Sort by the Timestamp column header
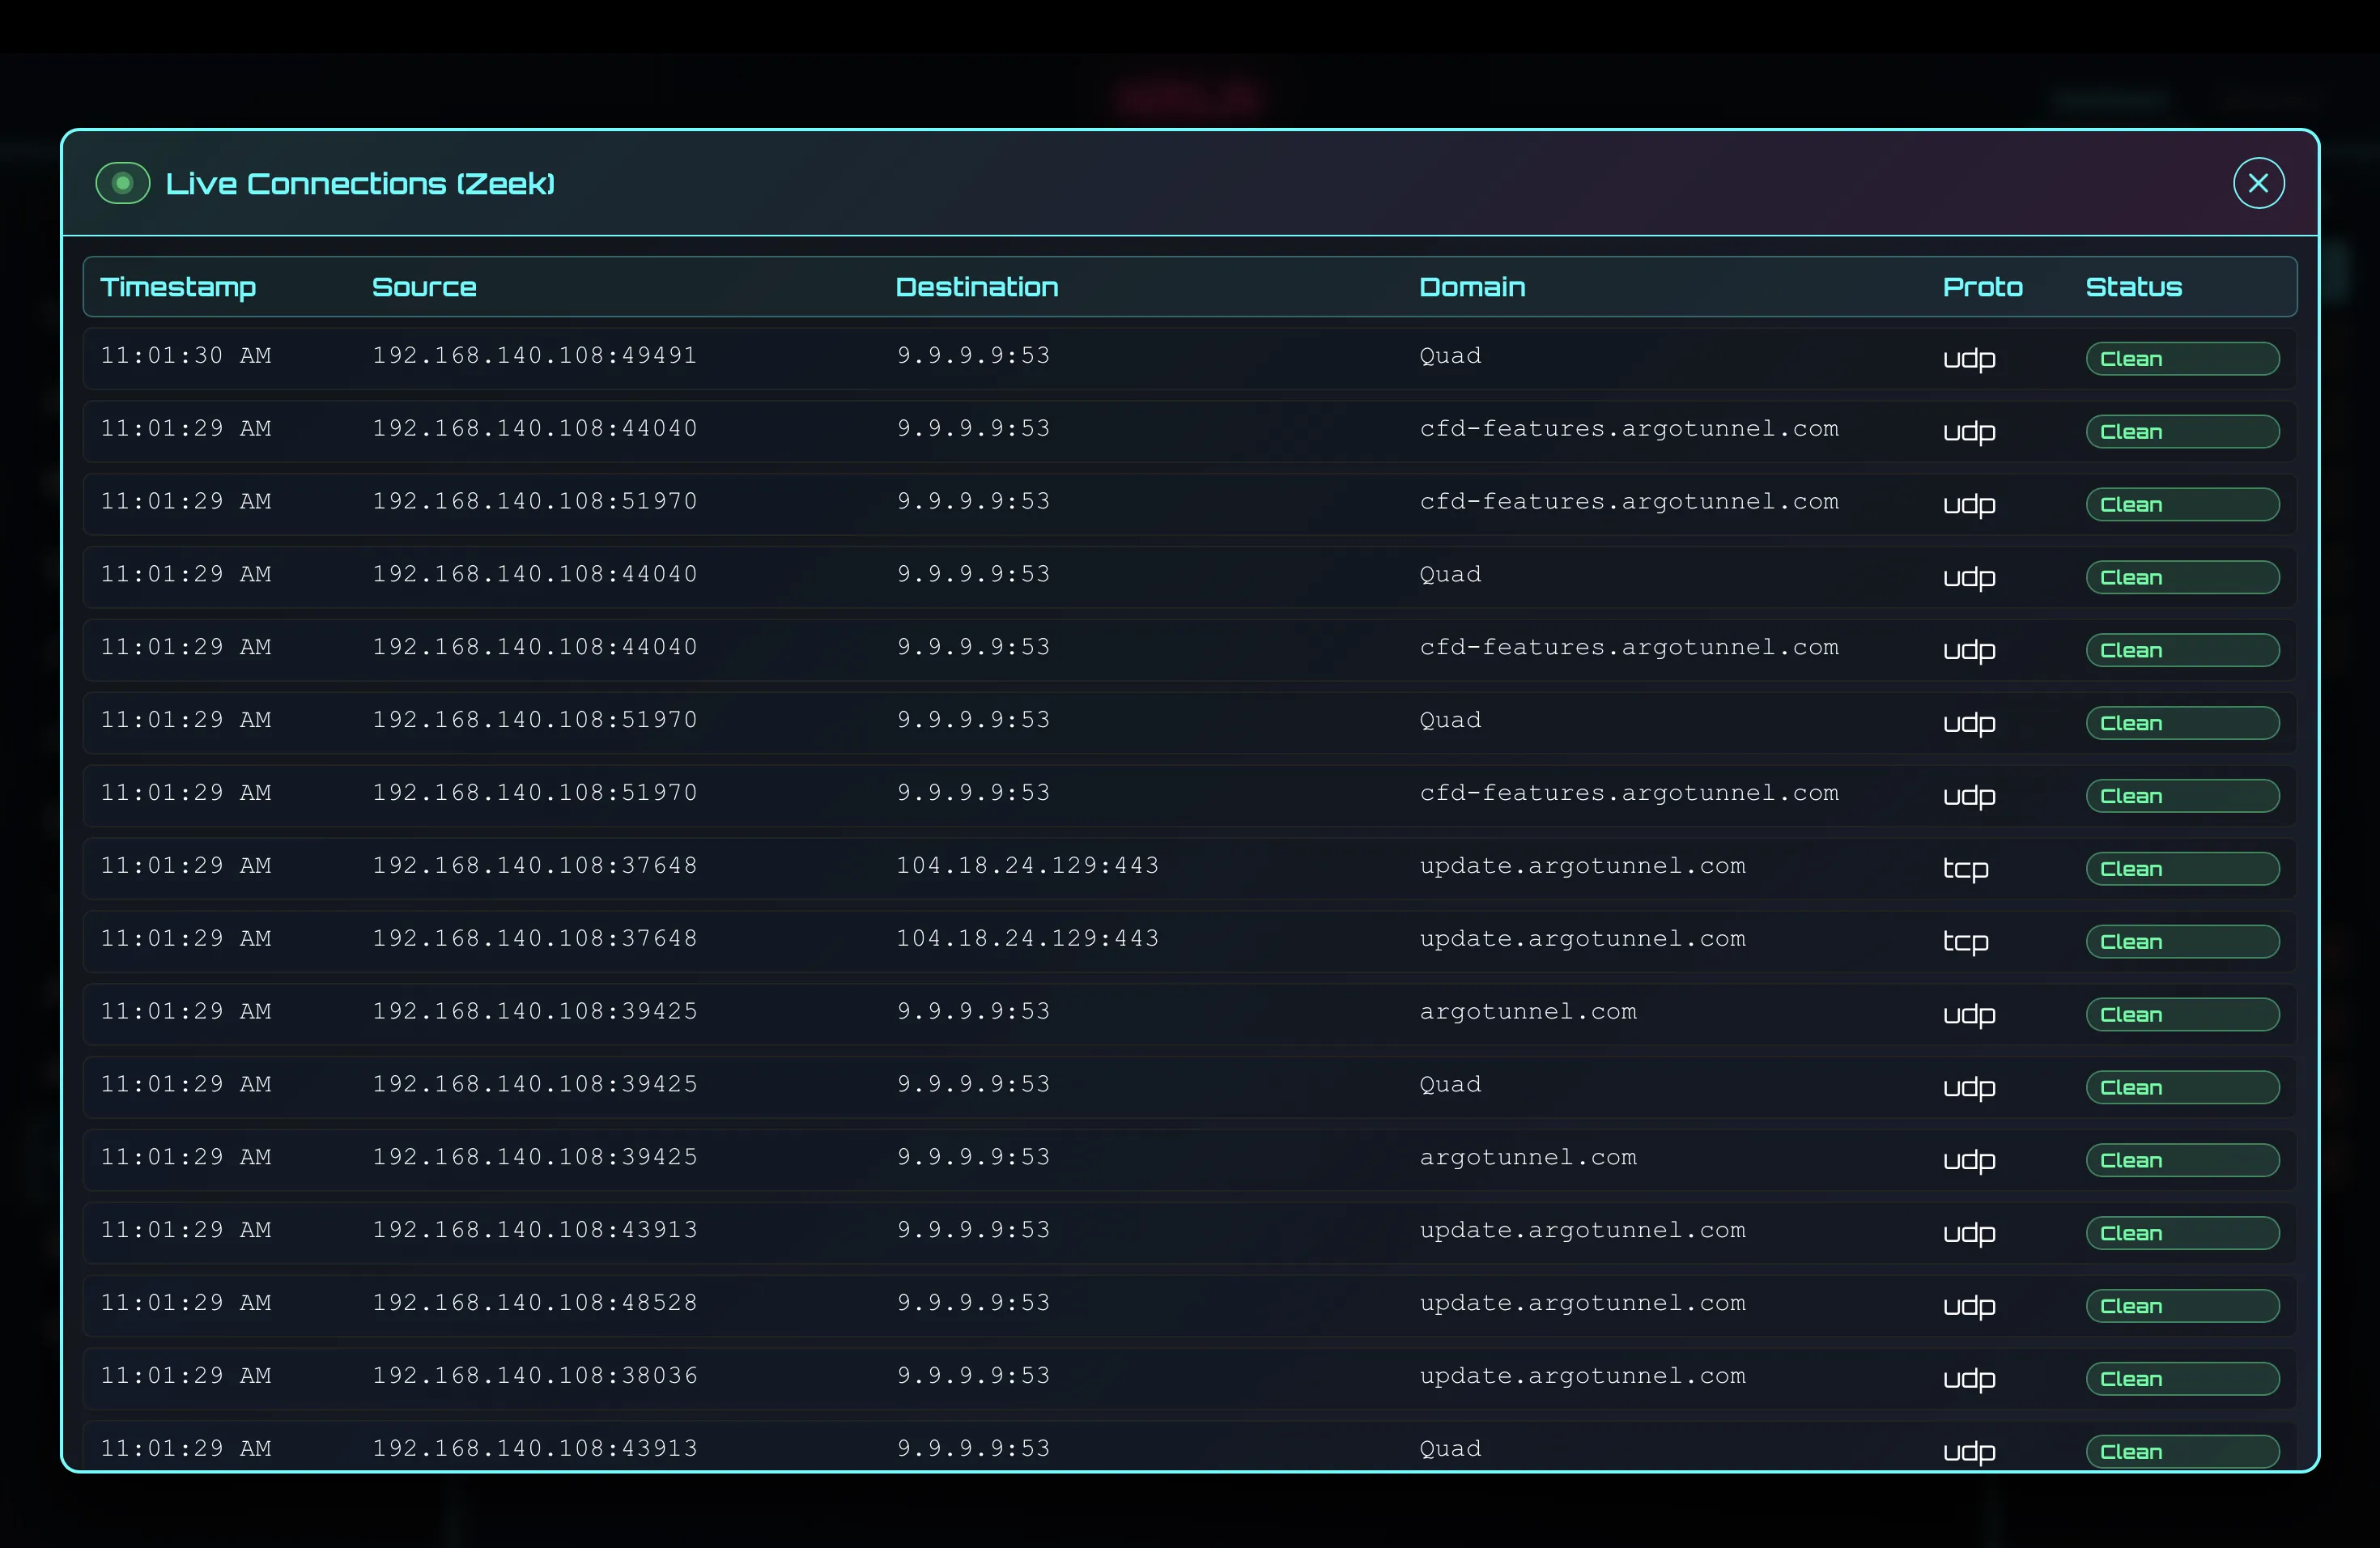Viewport: 2380px width, 1548px height. [x=178, y=287]
